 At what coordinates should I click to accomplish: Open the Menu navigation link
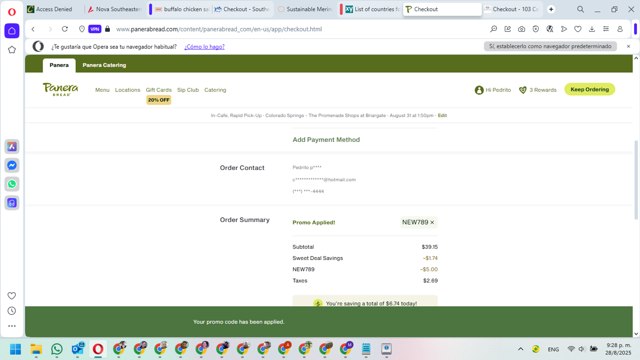[102, 90]
